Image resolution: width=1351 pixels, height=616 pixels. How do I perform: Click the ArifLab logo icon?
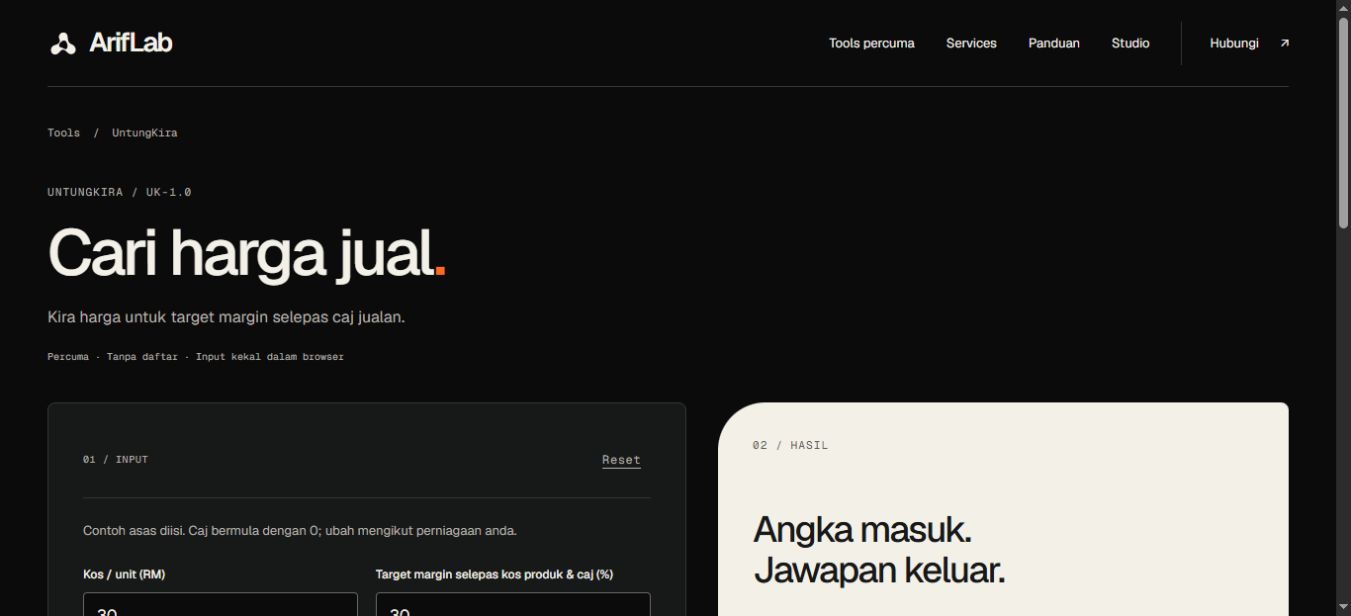click(x=63, y=43)
